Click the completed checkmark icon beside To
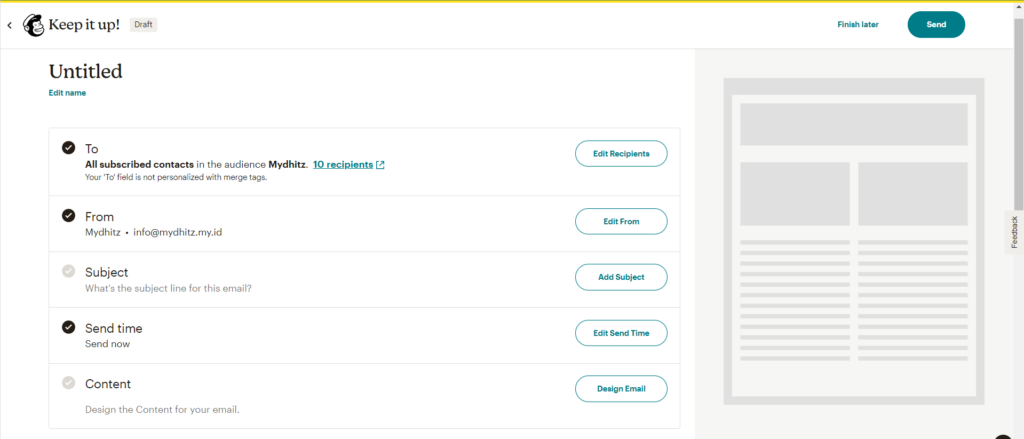The image size is (1024, 439). [68, 148]
